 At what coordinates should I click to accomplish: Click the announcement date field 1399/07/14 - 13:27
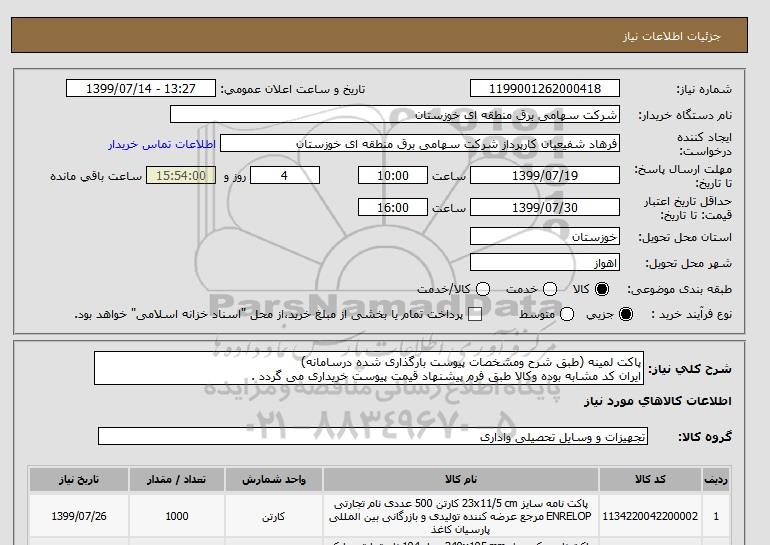(x=141, y=88)
